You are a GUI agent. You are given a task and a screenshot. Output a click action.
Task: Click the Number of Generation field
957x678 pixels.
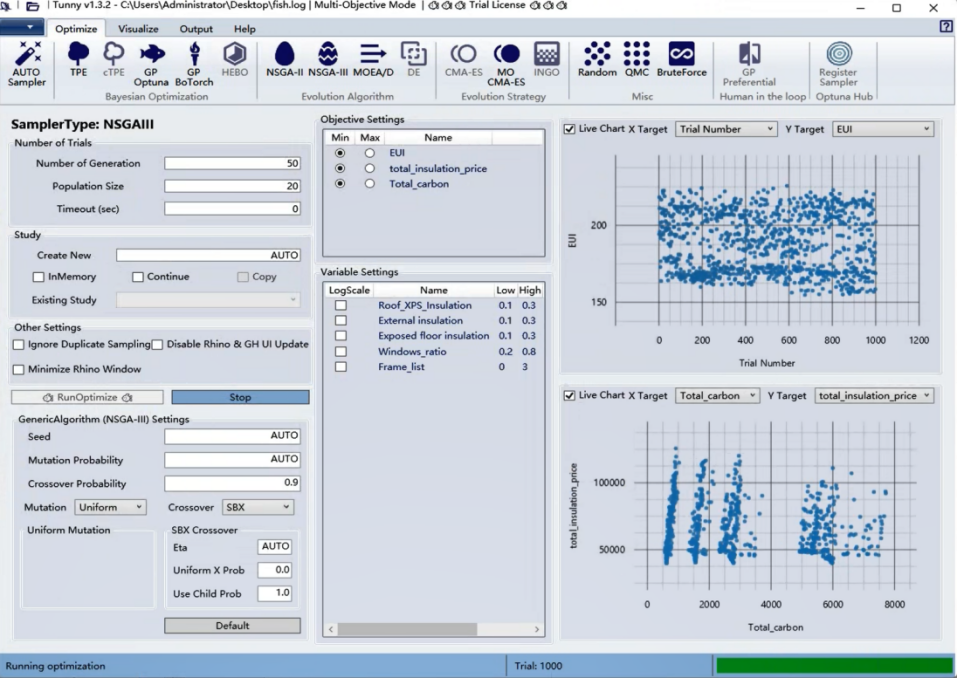[233, 164]
